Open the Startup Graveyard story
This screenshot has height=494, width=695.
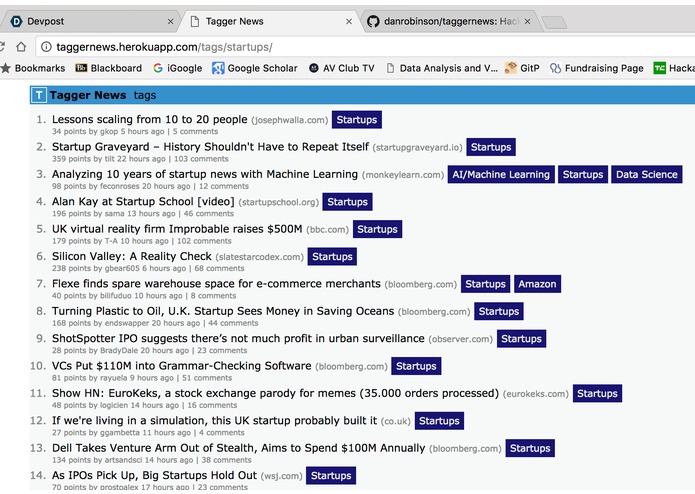(211, 147)
